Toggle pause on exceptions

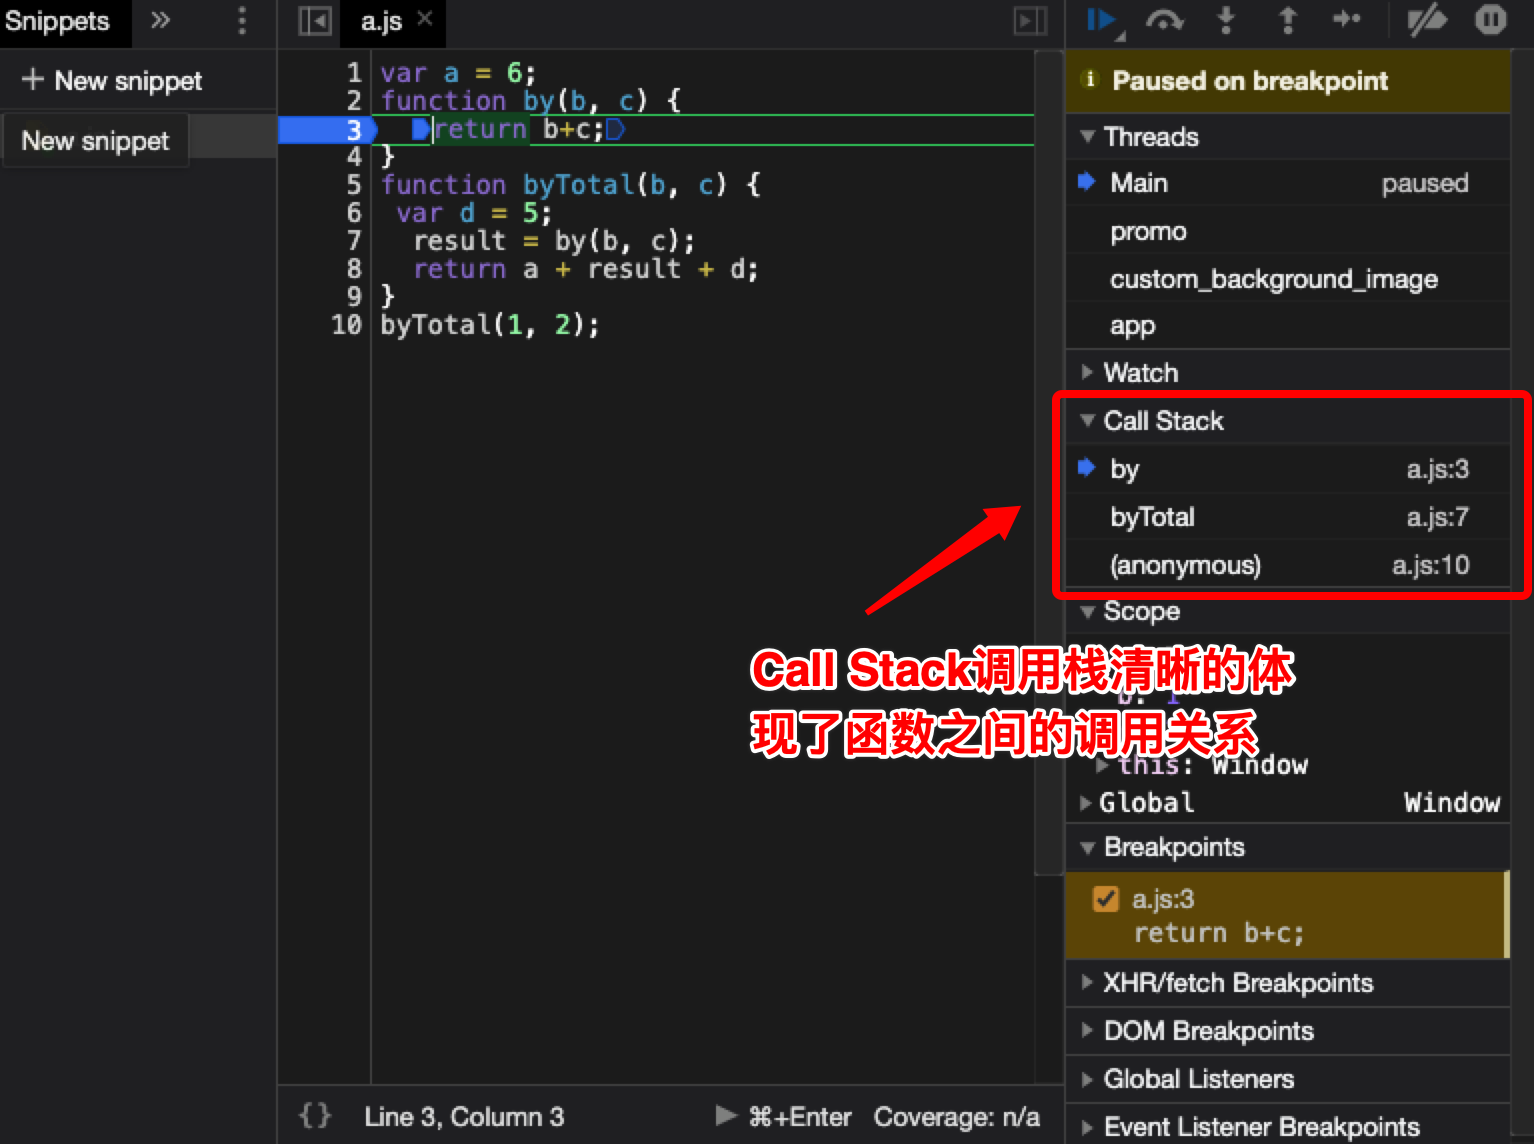click(x=1490, y=20)
